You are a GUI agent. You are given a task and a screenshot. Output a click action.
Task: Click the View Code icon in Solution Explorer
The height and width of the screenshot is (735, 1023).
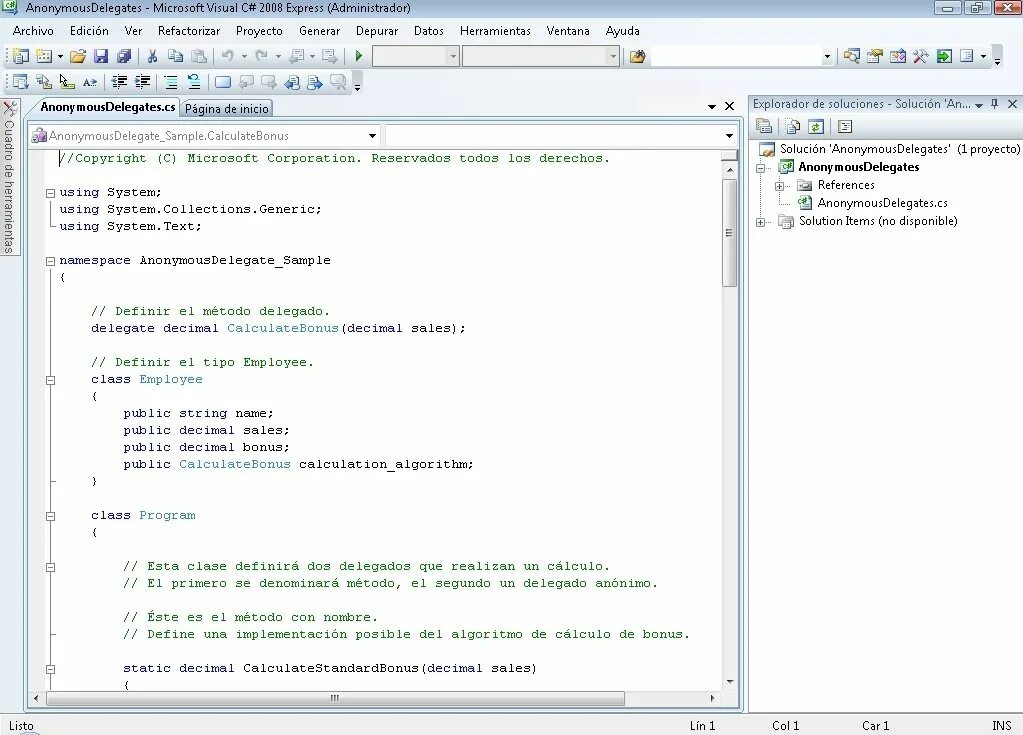tap(845, 127)
